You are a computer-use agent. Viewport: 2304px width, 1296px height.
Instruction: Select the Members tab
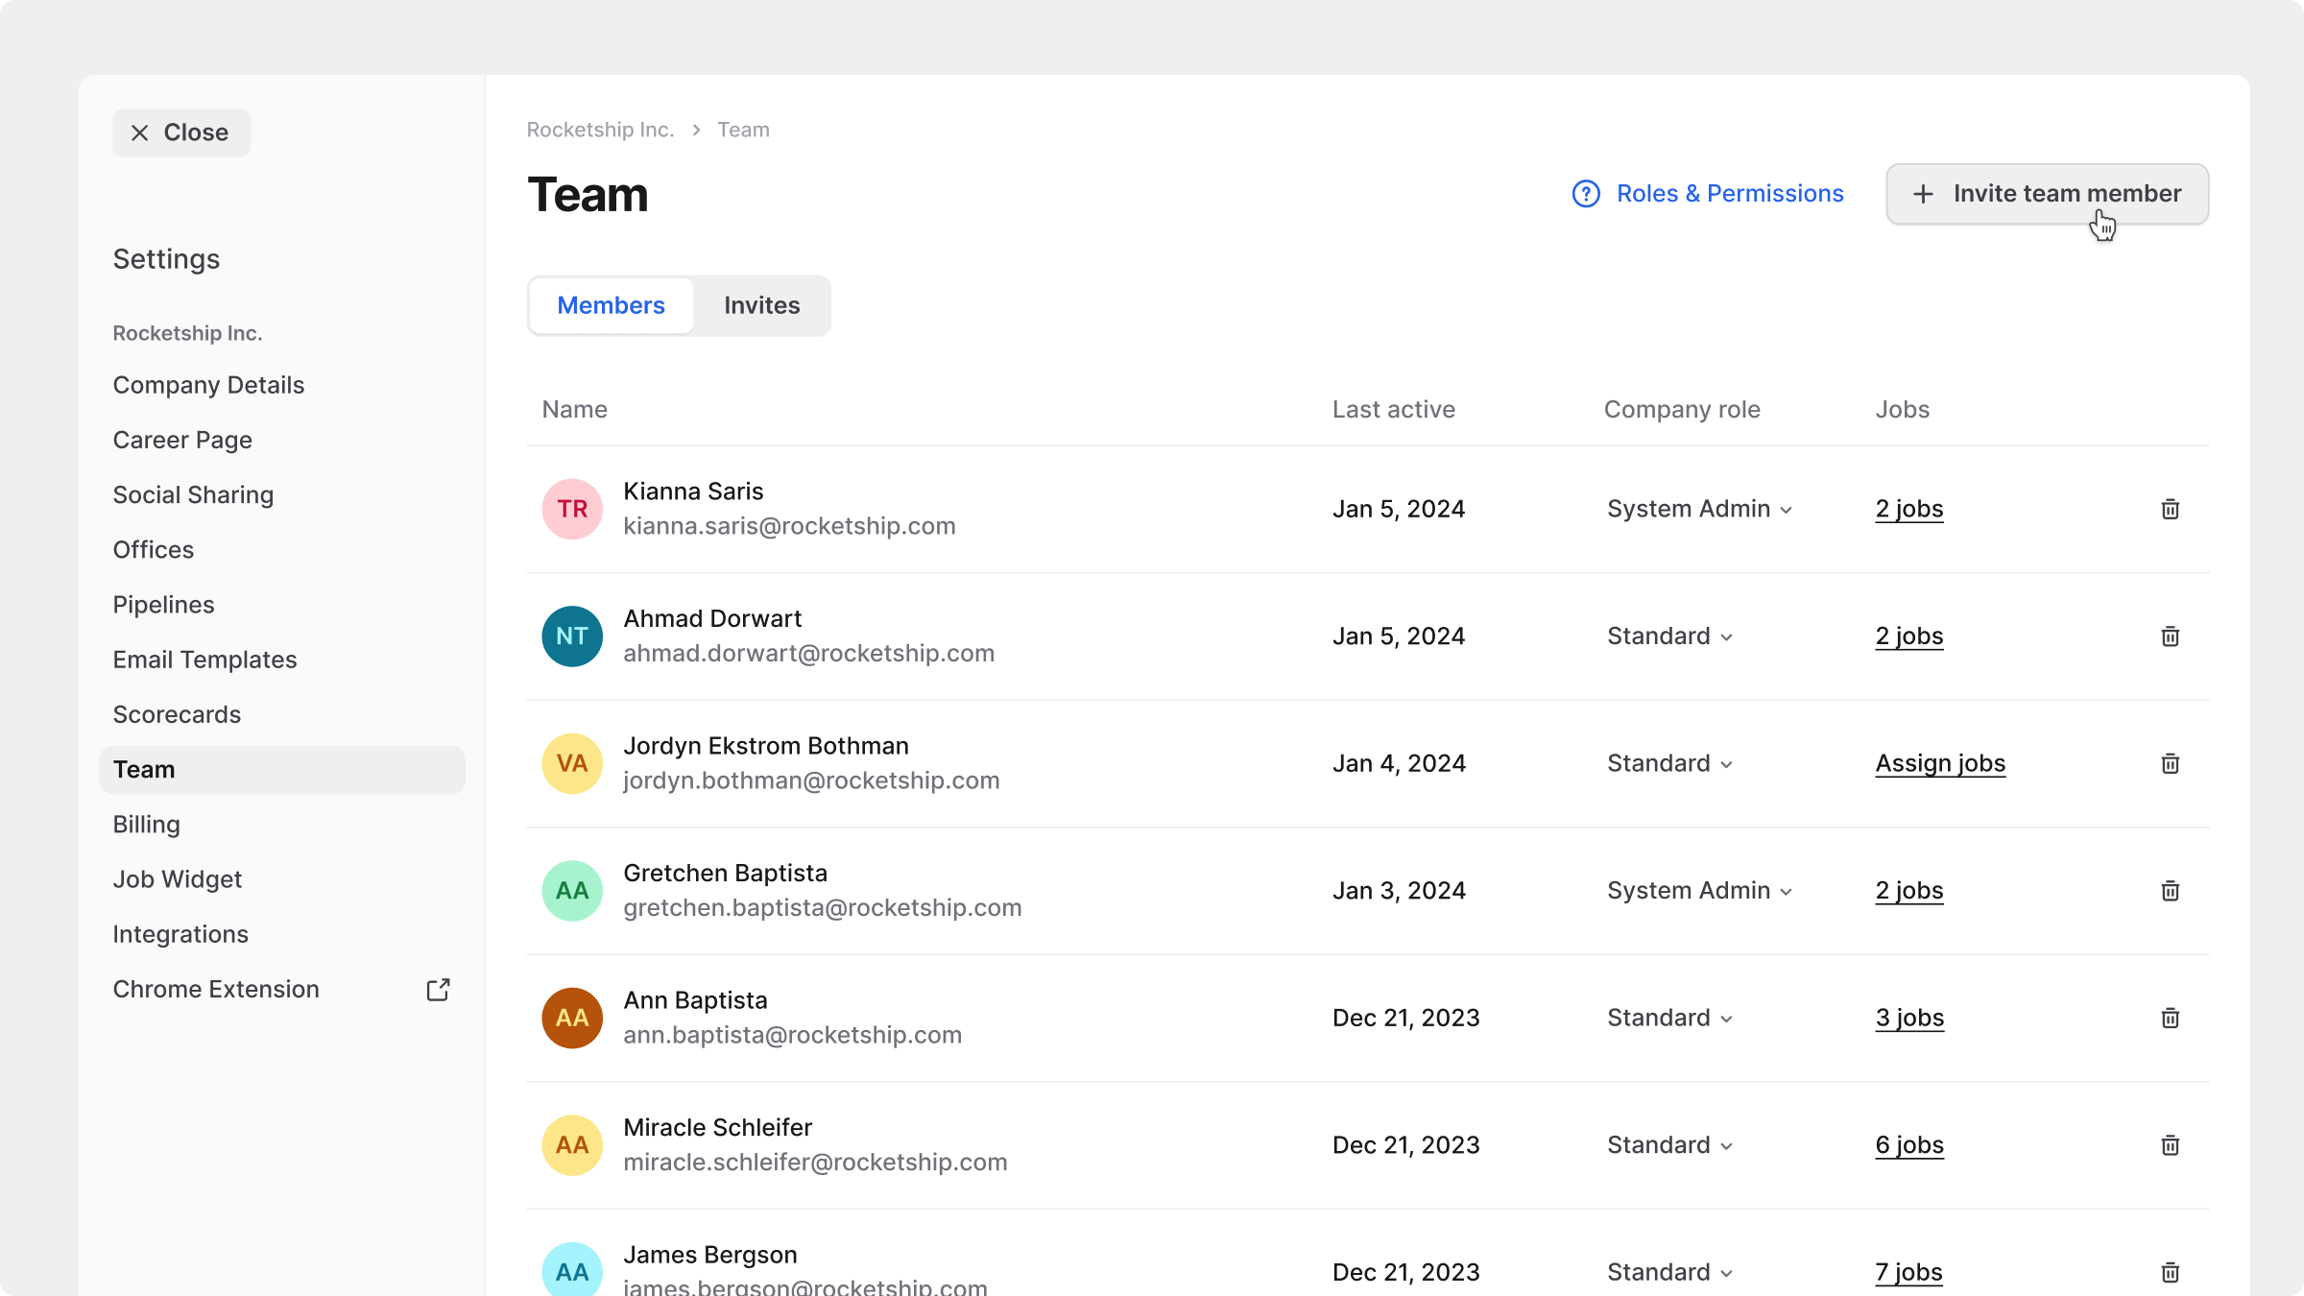[611, 305]
